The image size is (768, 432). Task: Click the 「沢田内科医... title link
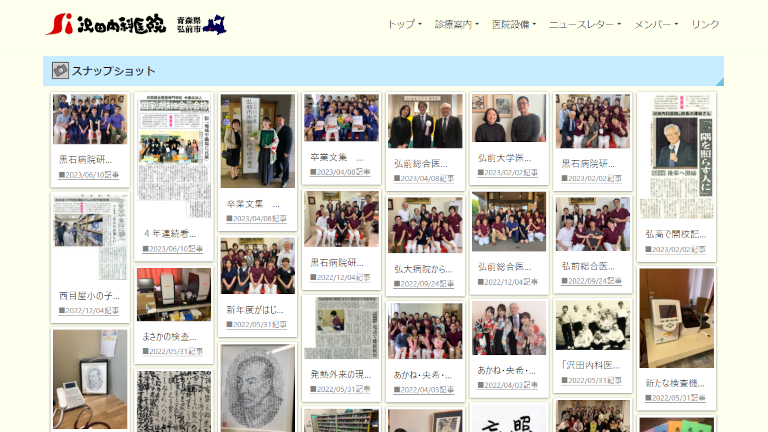590,365
